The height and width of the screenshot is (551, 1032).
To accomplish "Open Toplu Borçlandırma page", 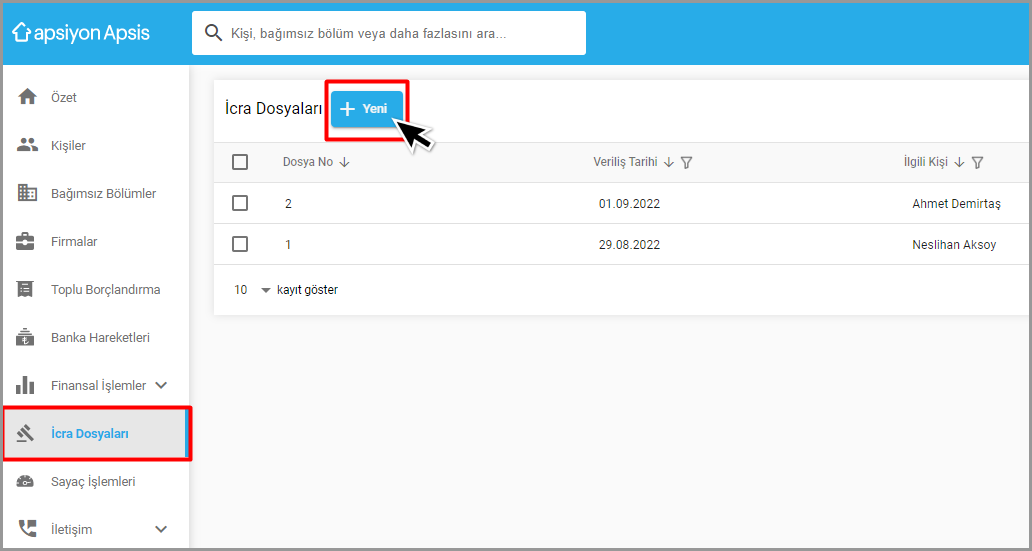I will [x=96, y=290].
